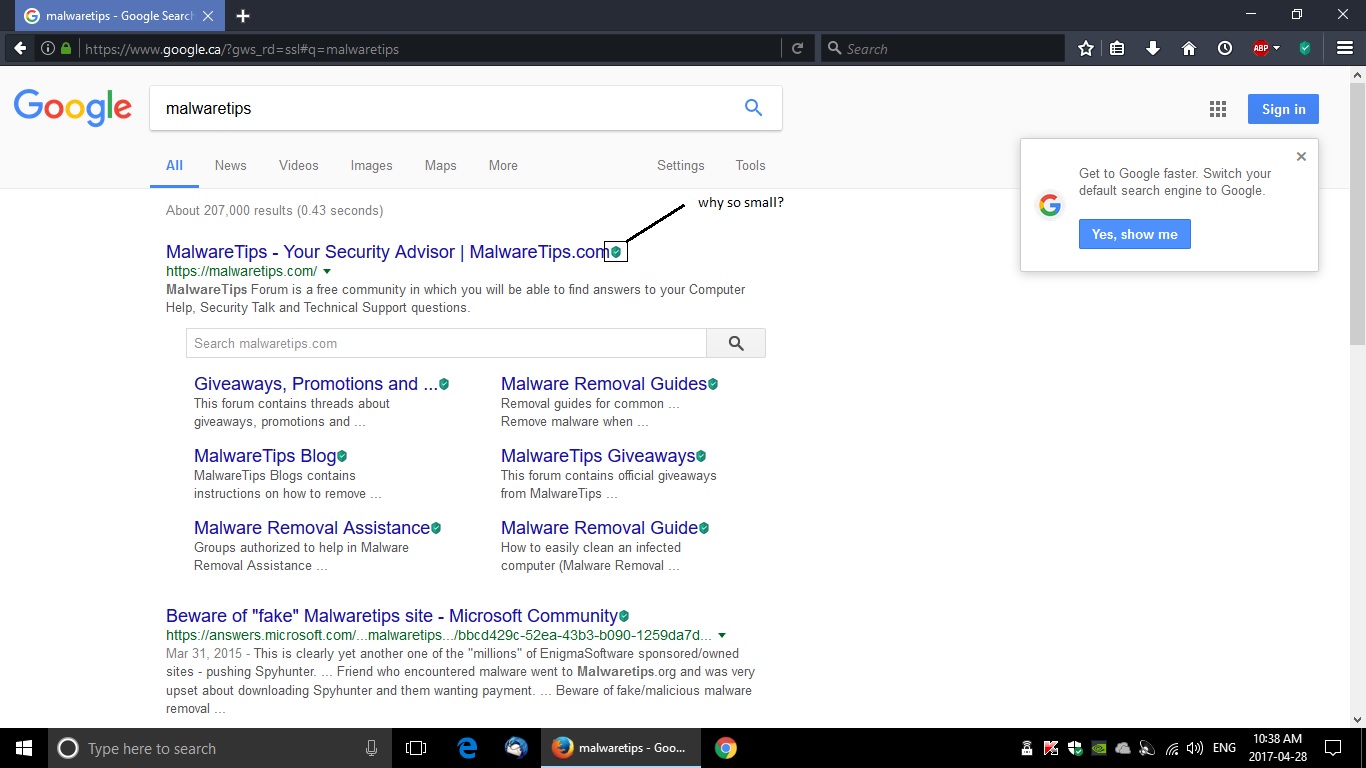1366x768 pixels.
Task: Open the MalwareTips Blog sitelink
Action: click(x=265, y=456)
